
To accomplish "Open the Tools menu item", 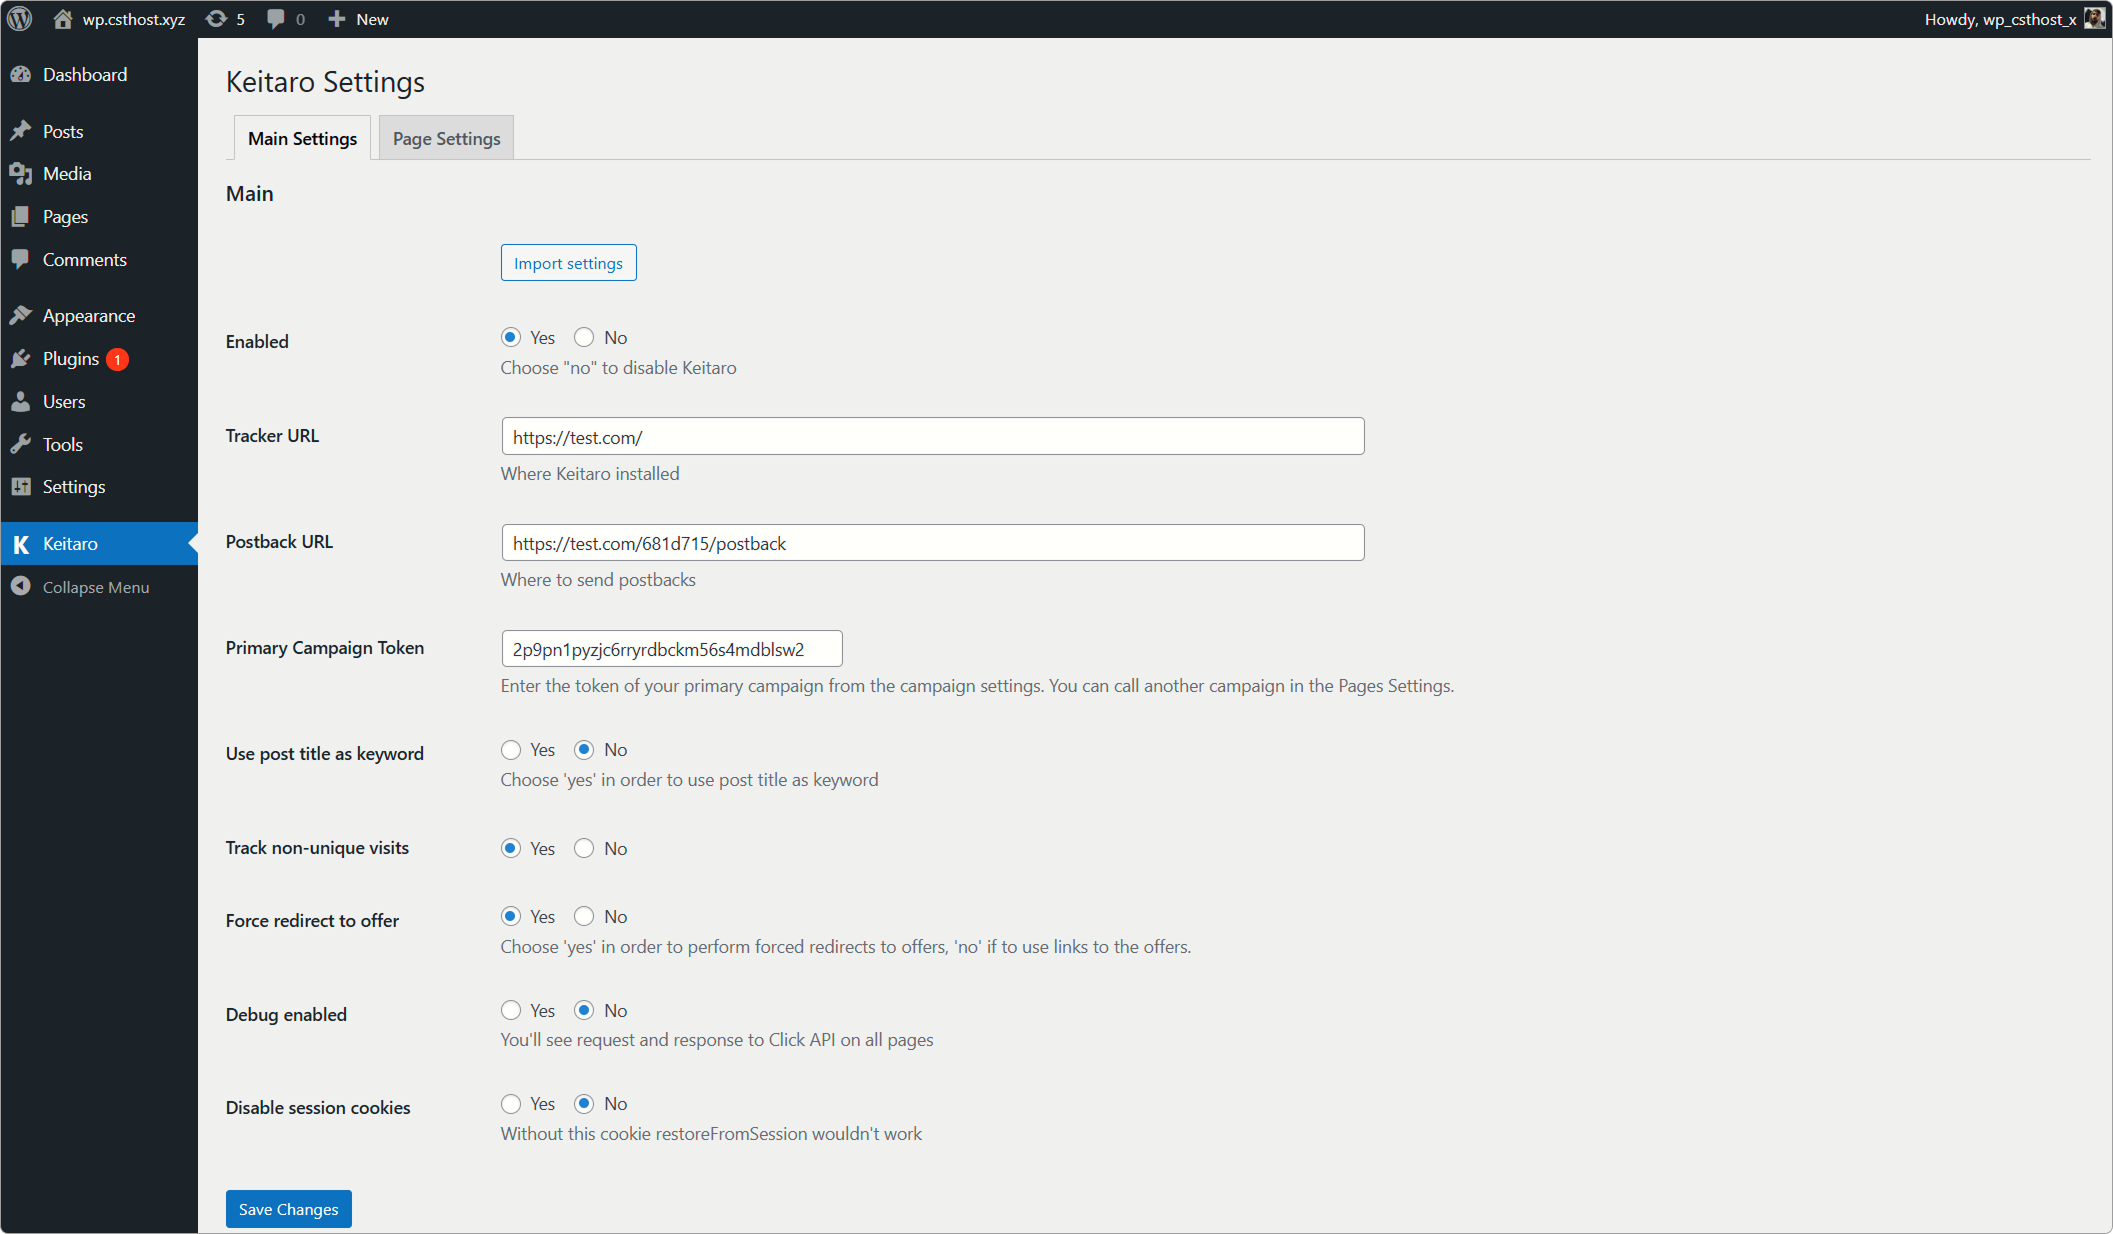I will (99, 445).
